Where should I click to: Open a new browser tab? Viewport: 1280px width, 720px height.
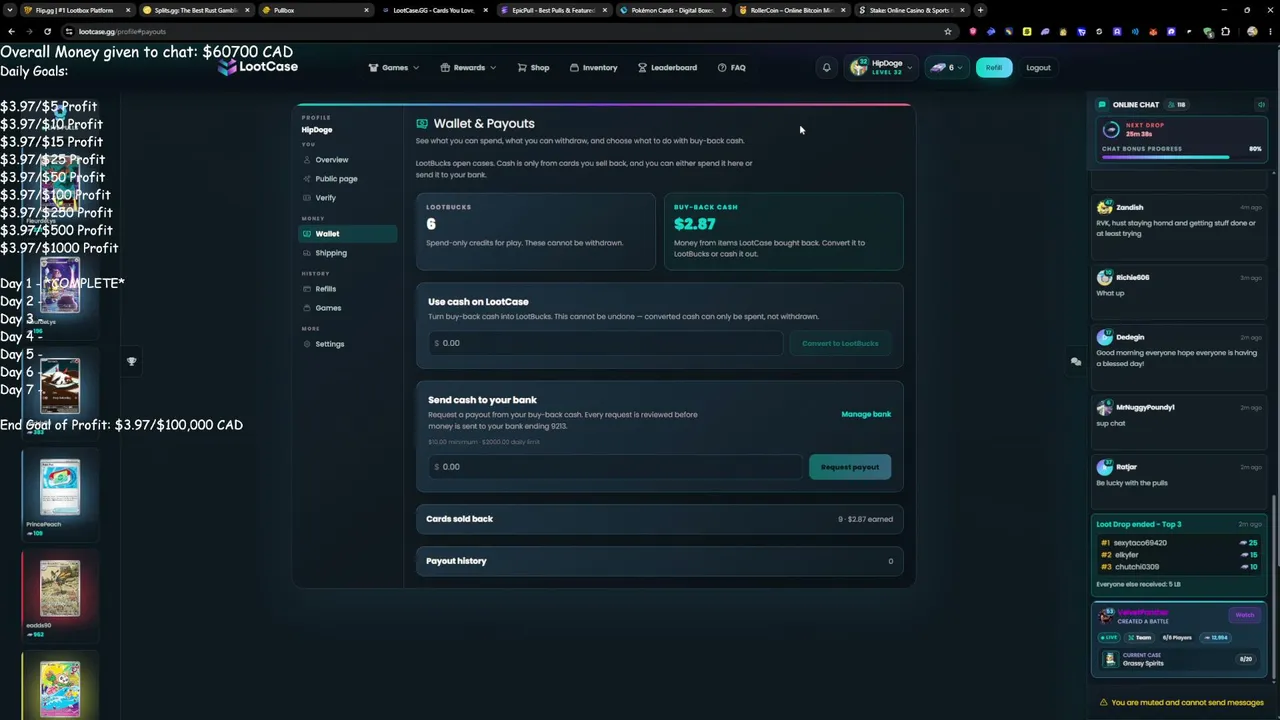pos(980,10)
